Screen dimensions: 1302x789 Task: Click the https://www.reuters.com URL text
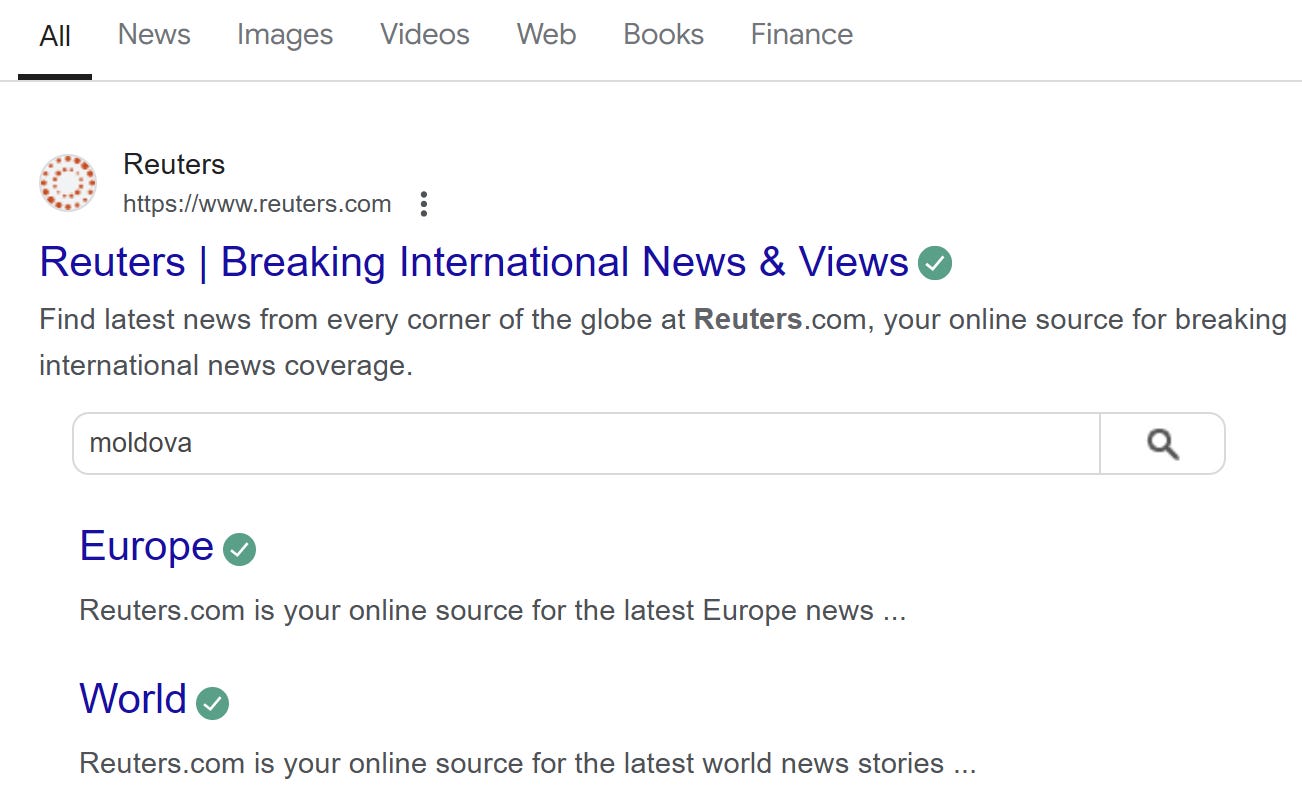257,205
